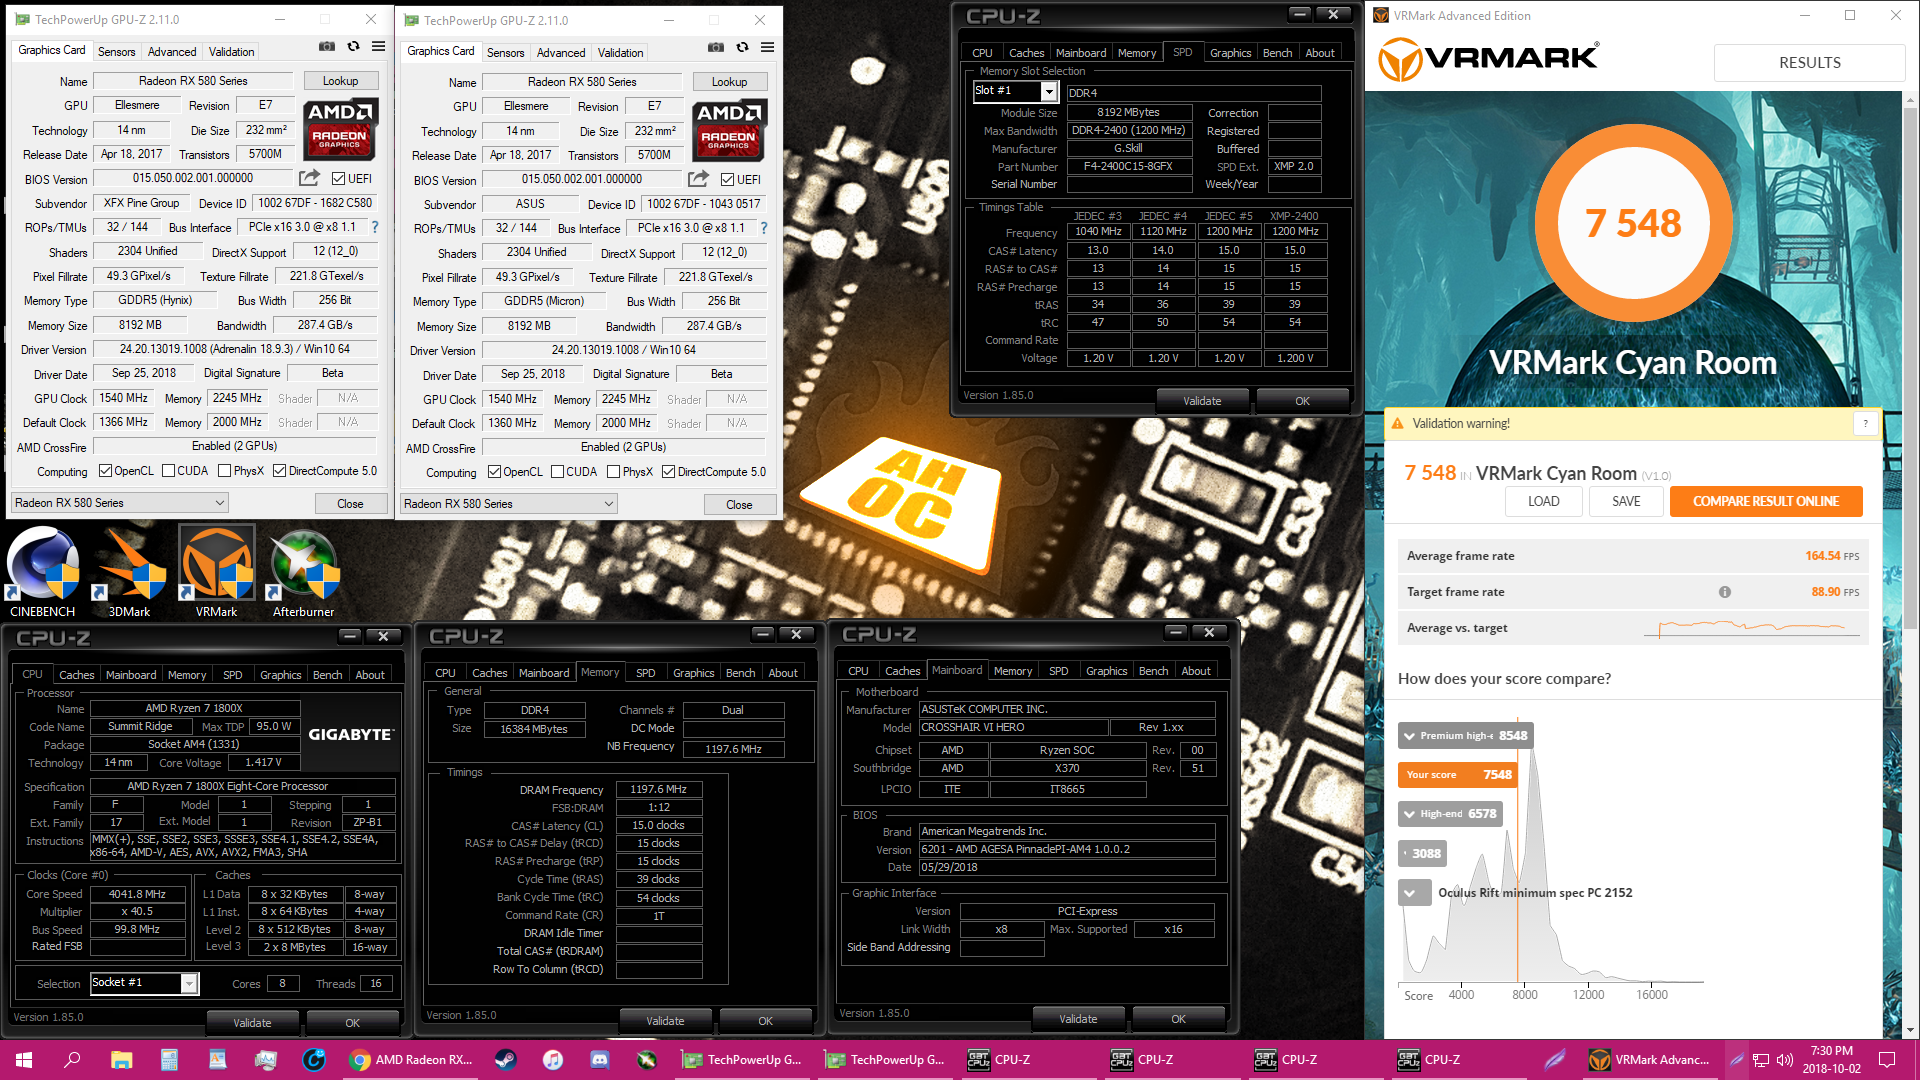This screenshot has height=1080, width=1920.
Task: Toggle UEFI checkbox in right GPU-Z window
Action: pyautogui.click(x=727, y=180)
